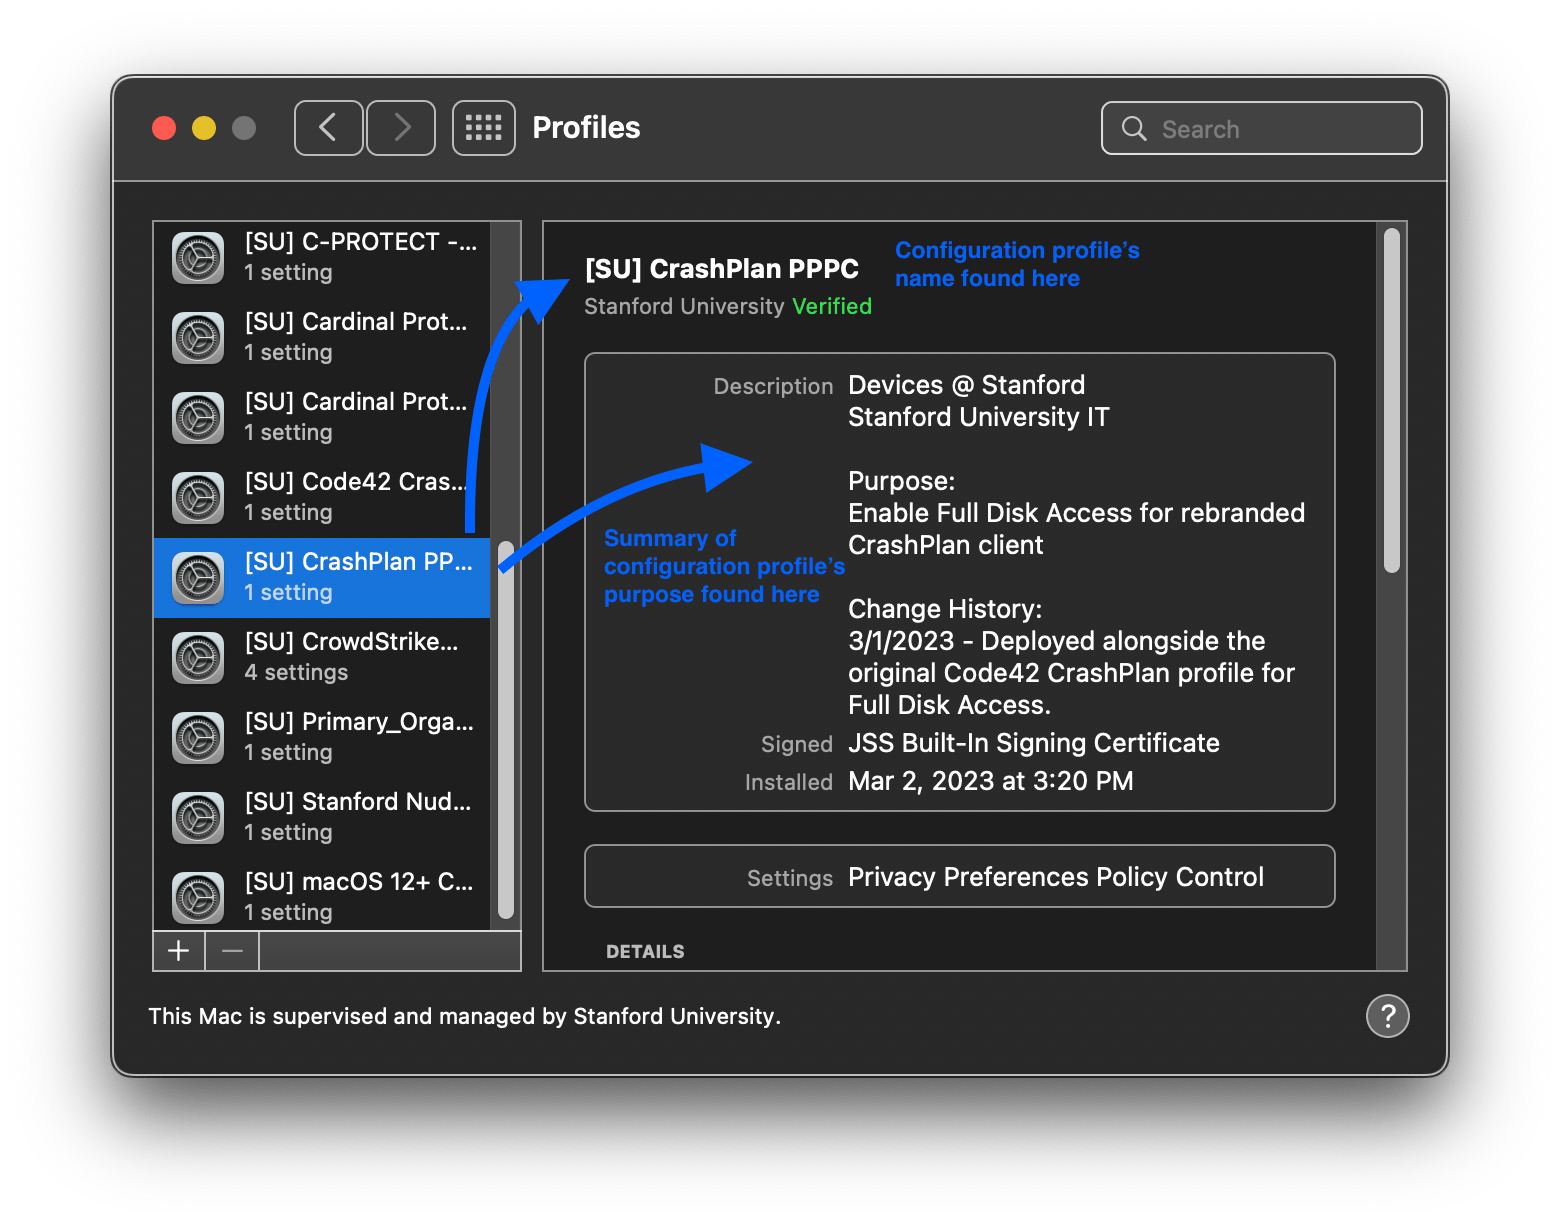The height and width of the screenshot is (1224, 1560).
Task: Open the help question mark button
Action: point(1387,1016)
